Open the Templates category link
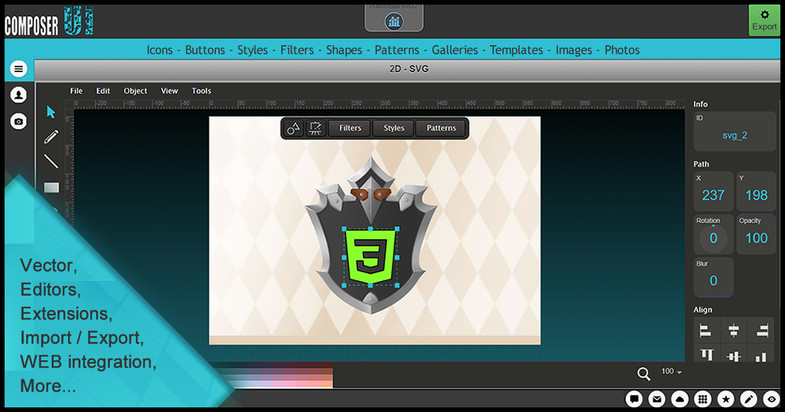This screenshot has width=785, height=412. point(516,50)
